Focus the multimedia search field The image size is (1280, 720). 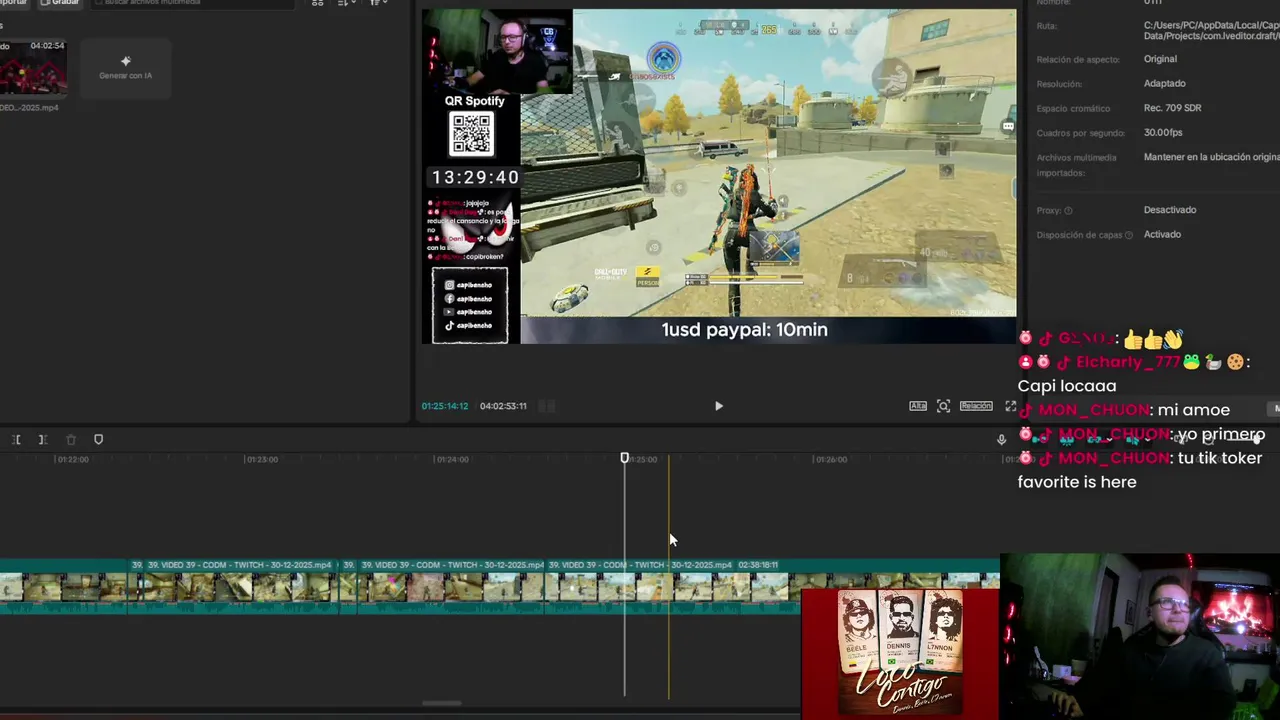[x=195, y=3]
